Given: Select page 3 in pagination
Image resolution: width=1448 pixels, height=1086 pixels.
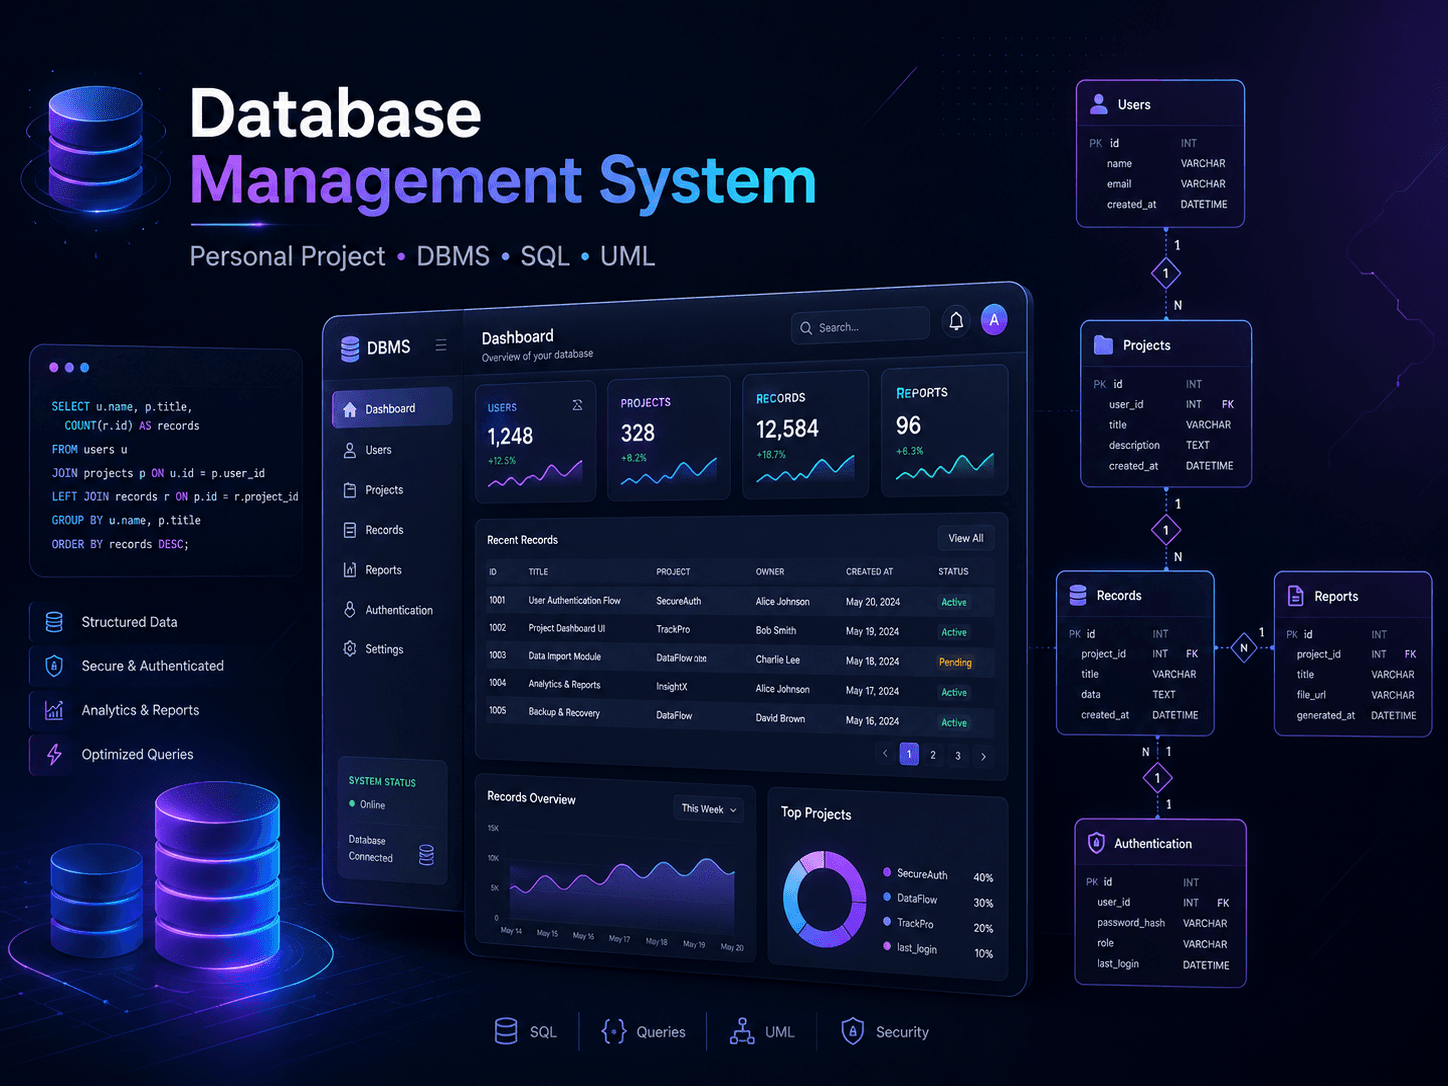Looking at the screenshot, I should pyautogui.click(x=958, y=756).
